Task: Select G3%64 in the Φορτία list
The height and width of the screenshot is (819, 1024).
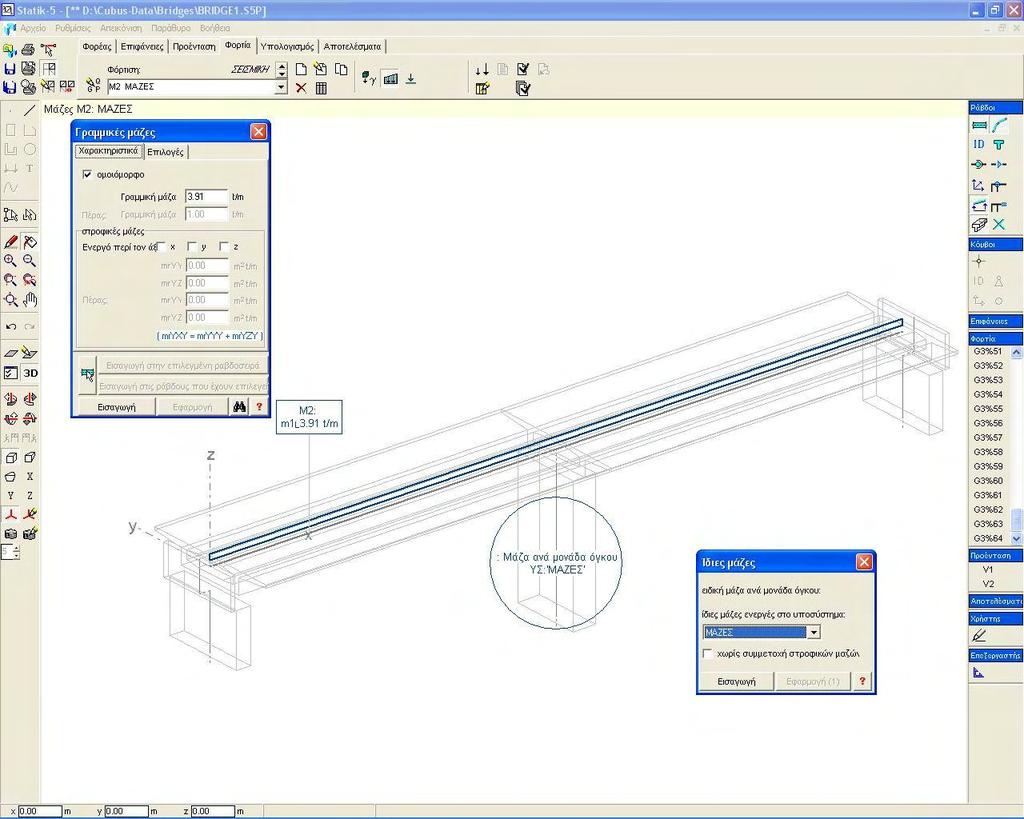Action: click(989, 538)
